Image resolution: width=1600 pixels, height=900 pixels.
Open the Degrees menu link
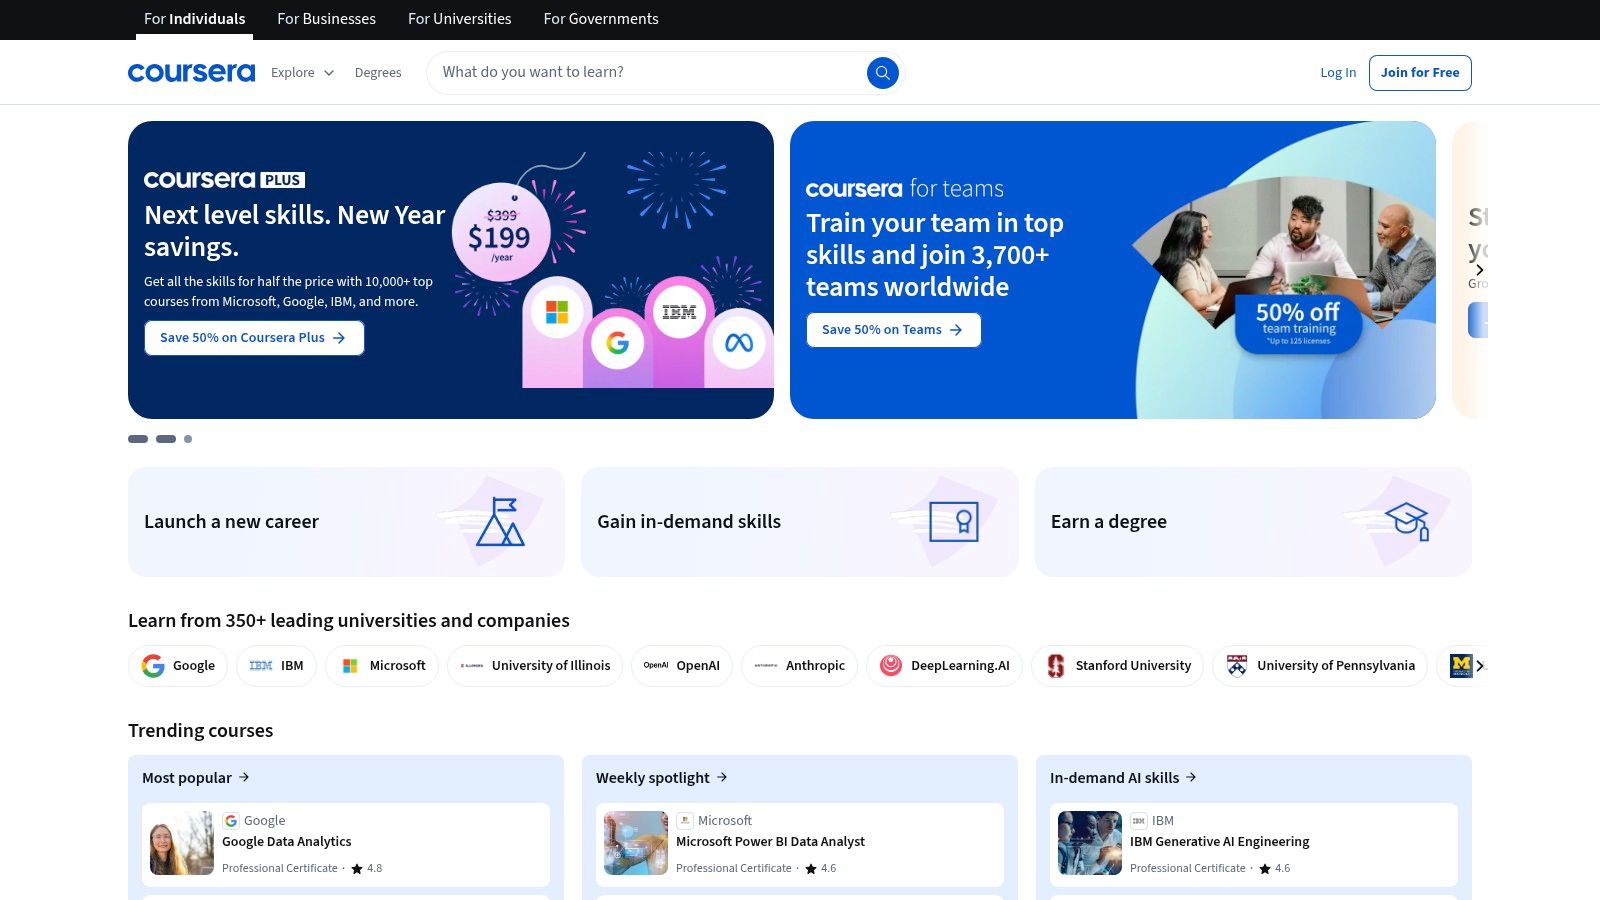pos(378,73)
